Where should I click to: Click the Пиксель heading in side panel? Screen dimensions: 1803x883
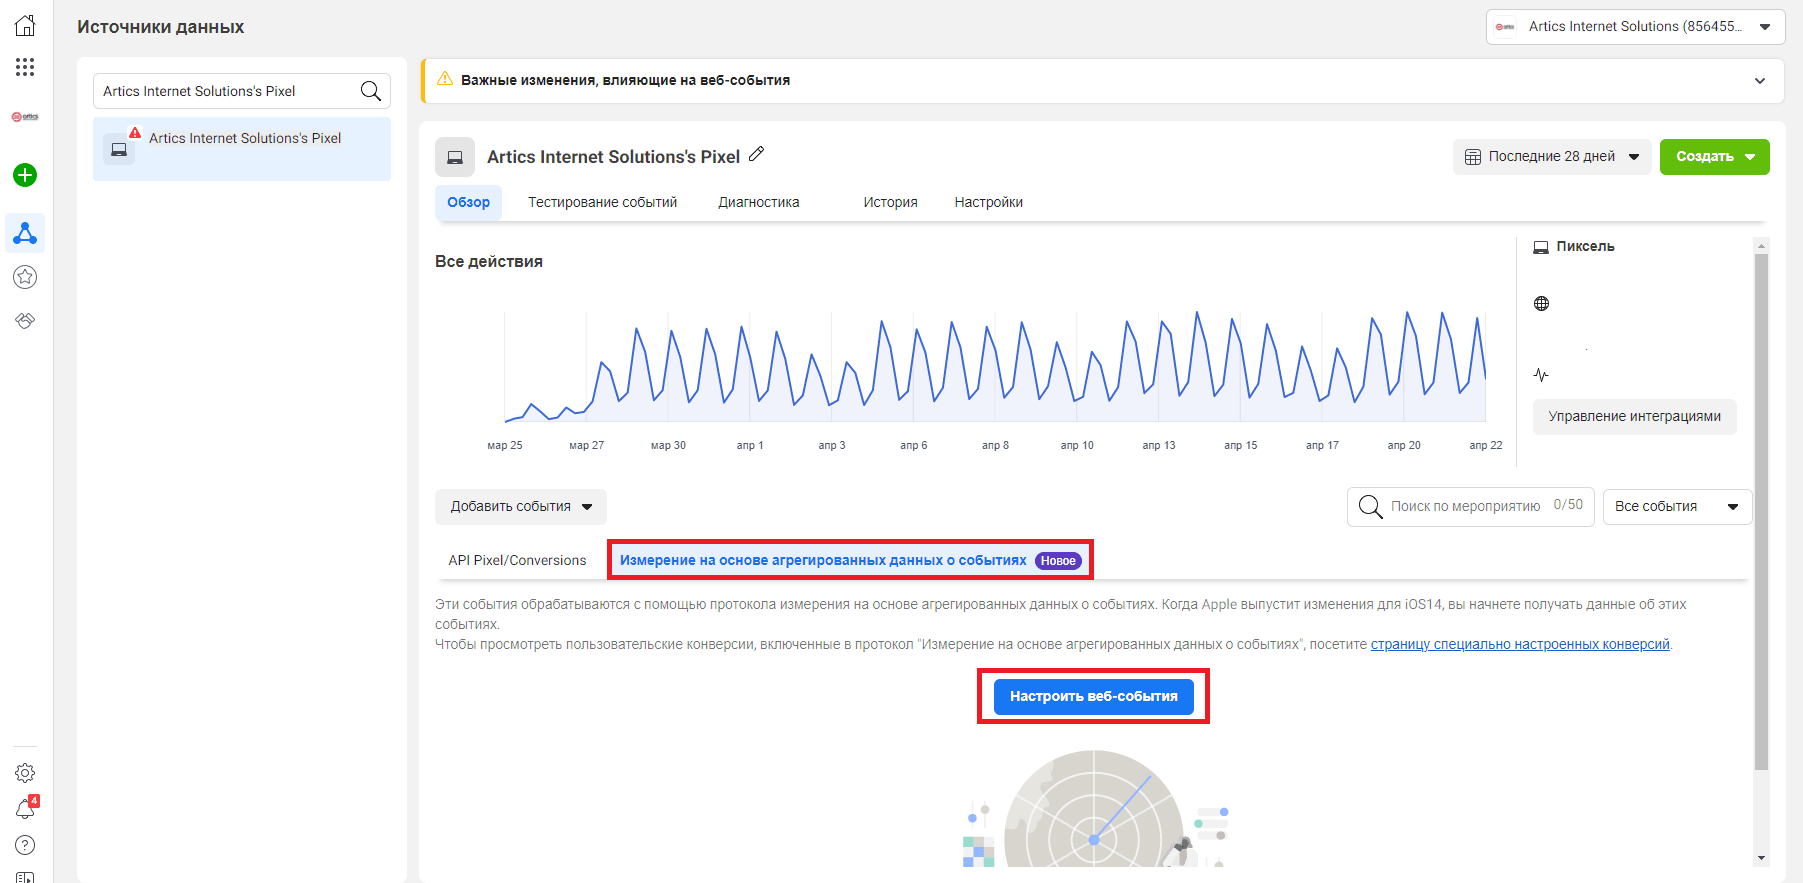pyautogui.click(x=1585, y=246)
